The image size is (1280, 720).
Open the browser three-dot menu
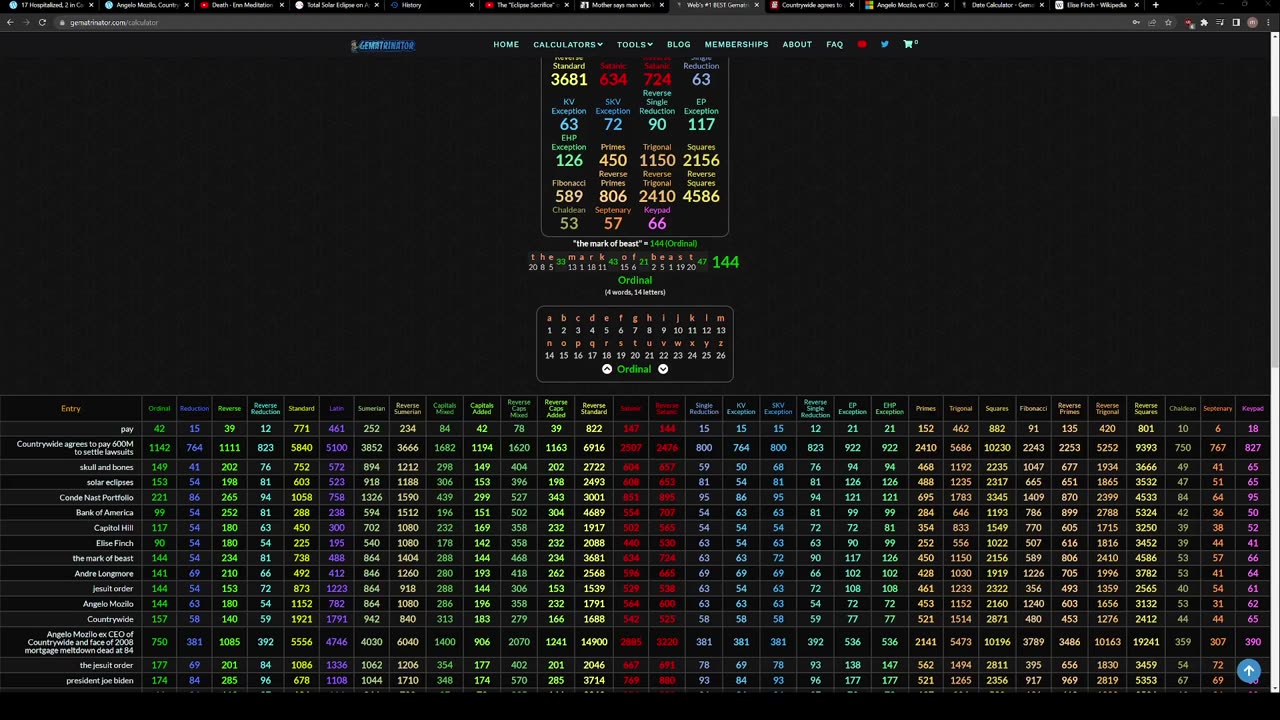click(1268, 22)
